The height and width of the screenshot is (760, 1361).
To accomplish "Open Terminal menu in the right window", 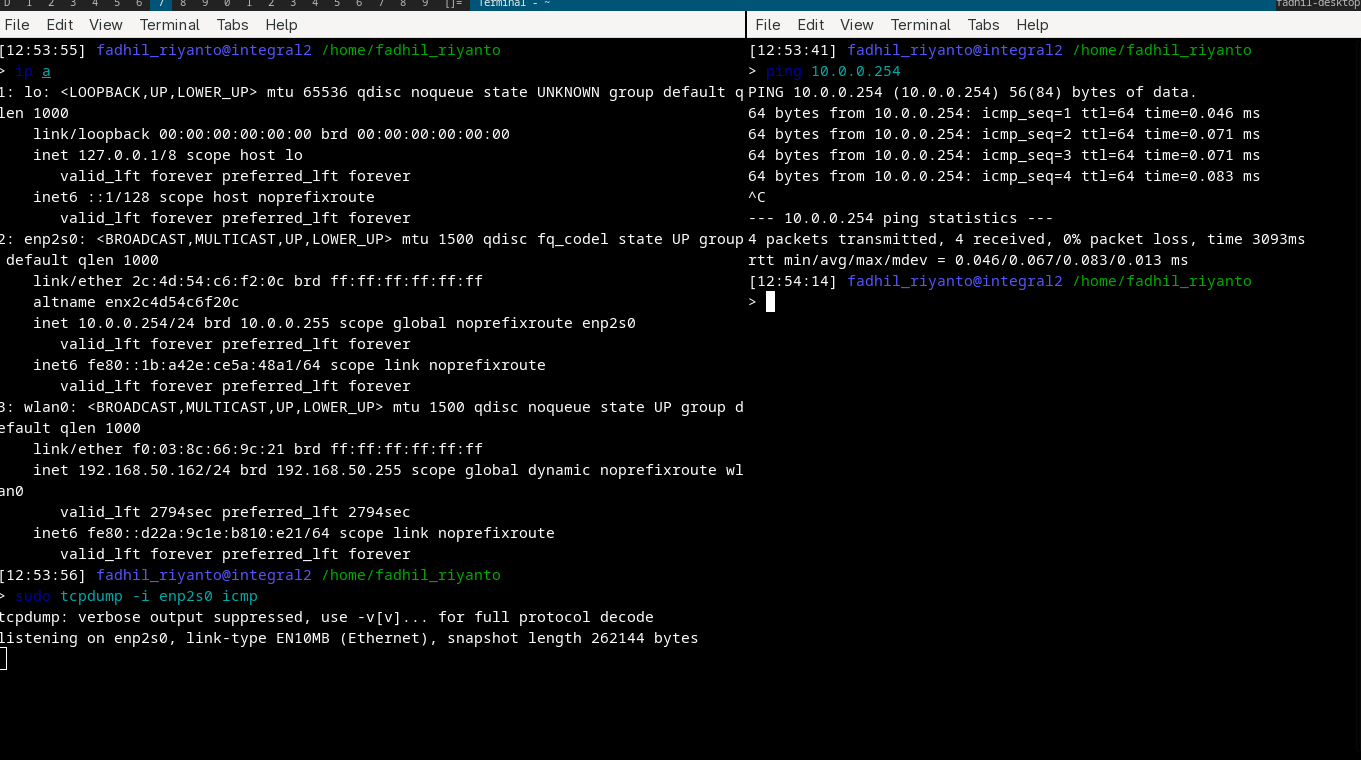I will pyautogui.click(x=920, y=24).
